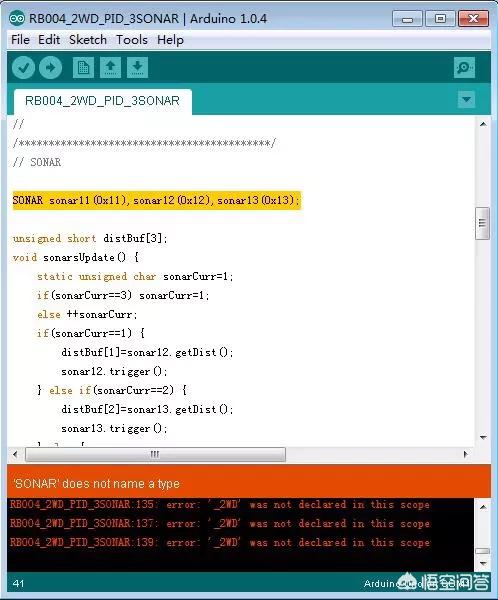Screen dimensions: 498x600
Task: Click the 'if(sonarCurr==3) sonarCurr=1;' line
Action: (x=123, y=295)
